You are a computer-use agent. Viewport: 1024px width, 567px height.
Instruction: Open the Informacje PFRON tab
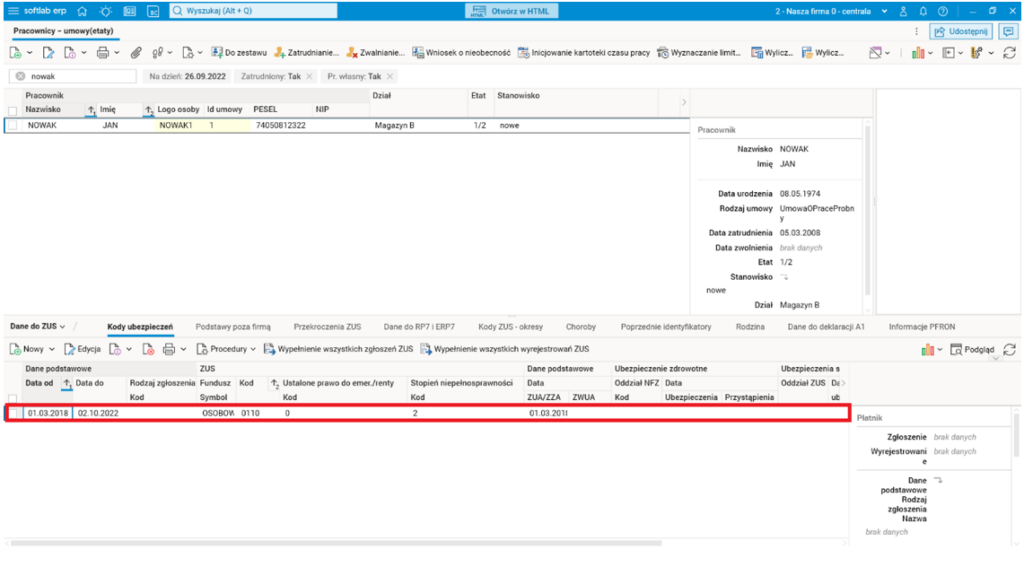921,327
